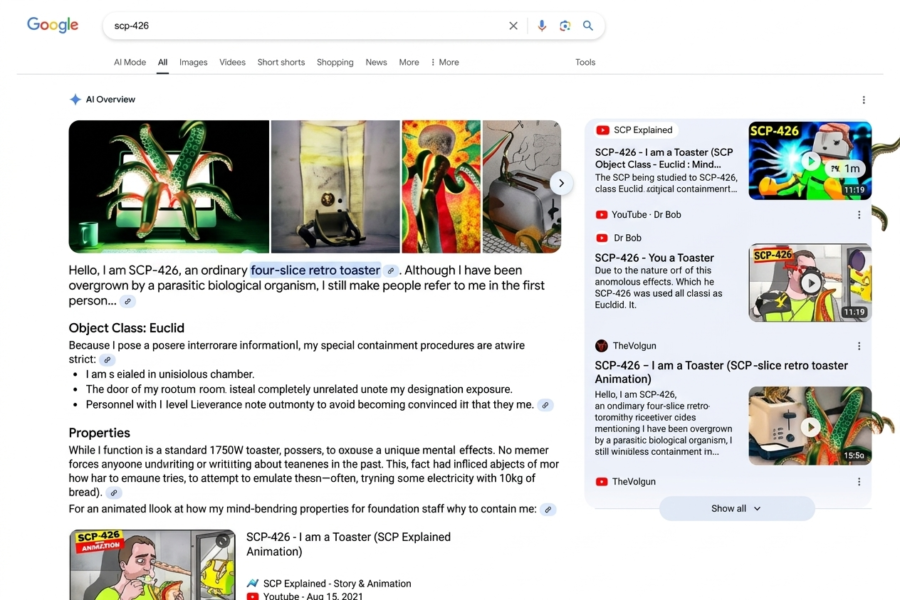Open SCP-426 Animation video thumbnail at bottom
This screenshot has height=600, width=900.
click(x=152, y=564)
